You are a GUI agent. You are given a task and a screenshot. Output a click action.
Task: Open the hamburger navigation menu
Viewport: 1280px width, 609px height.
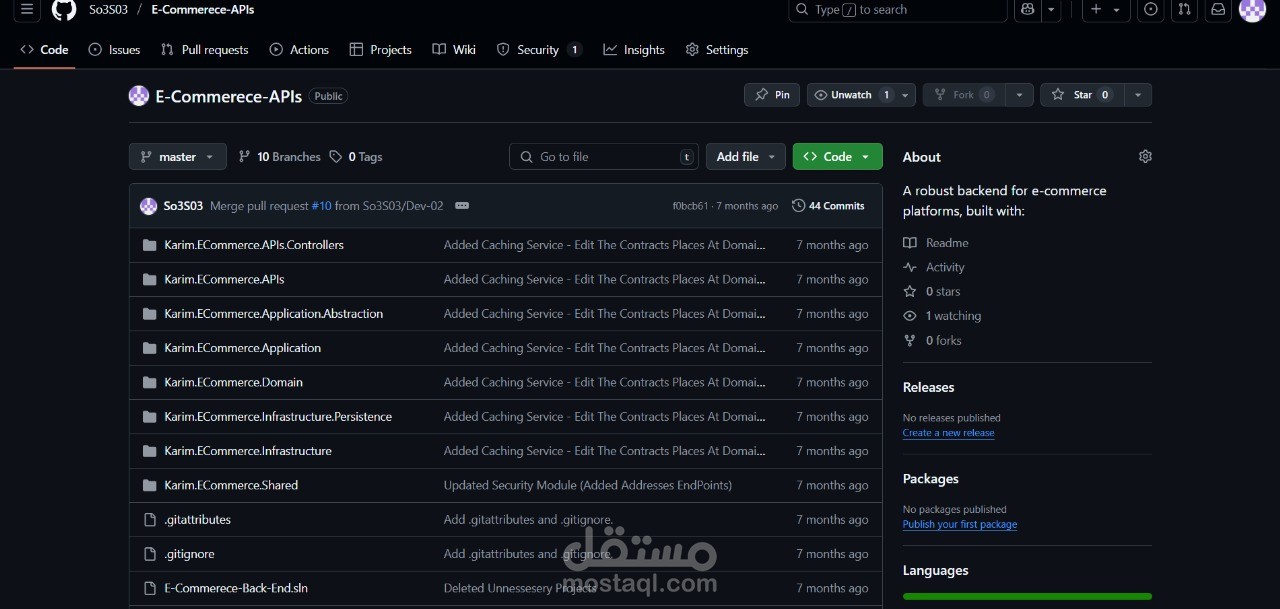click(x=27, y=9)
